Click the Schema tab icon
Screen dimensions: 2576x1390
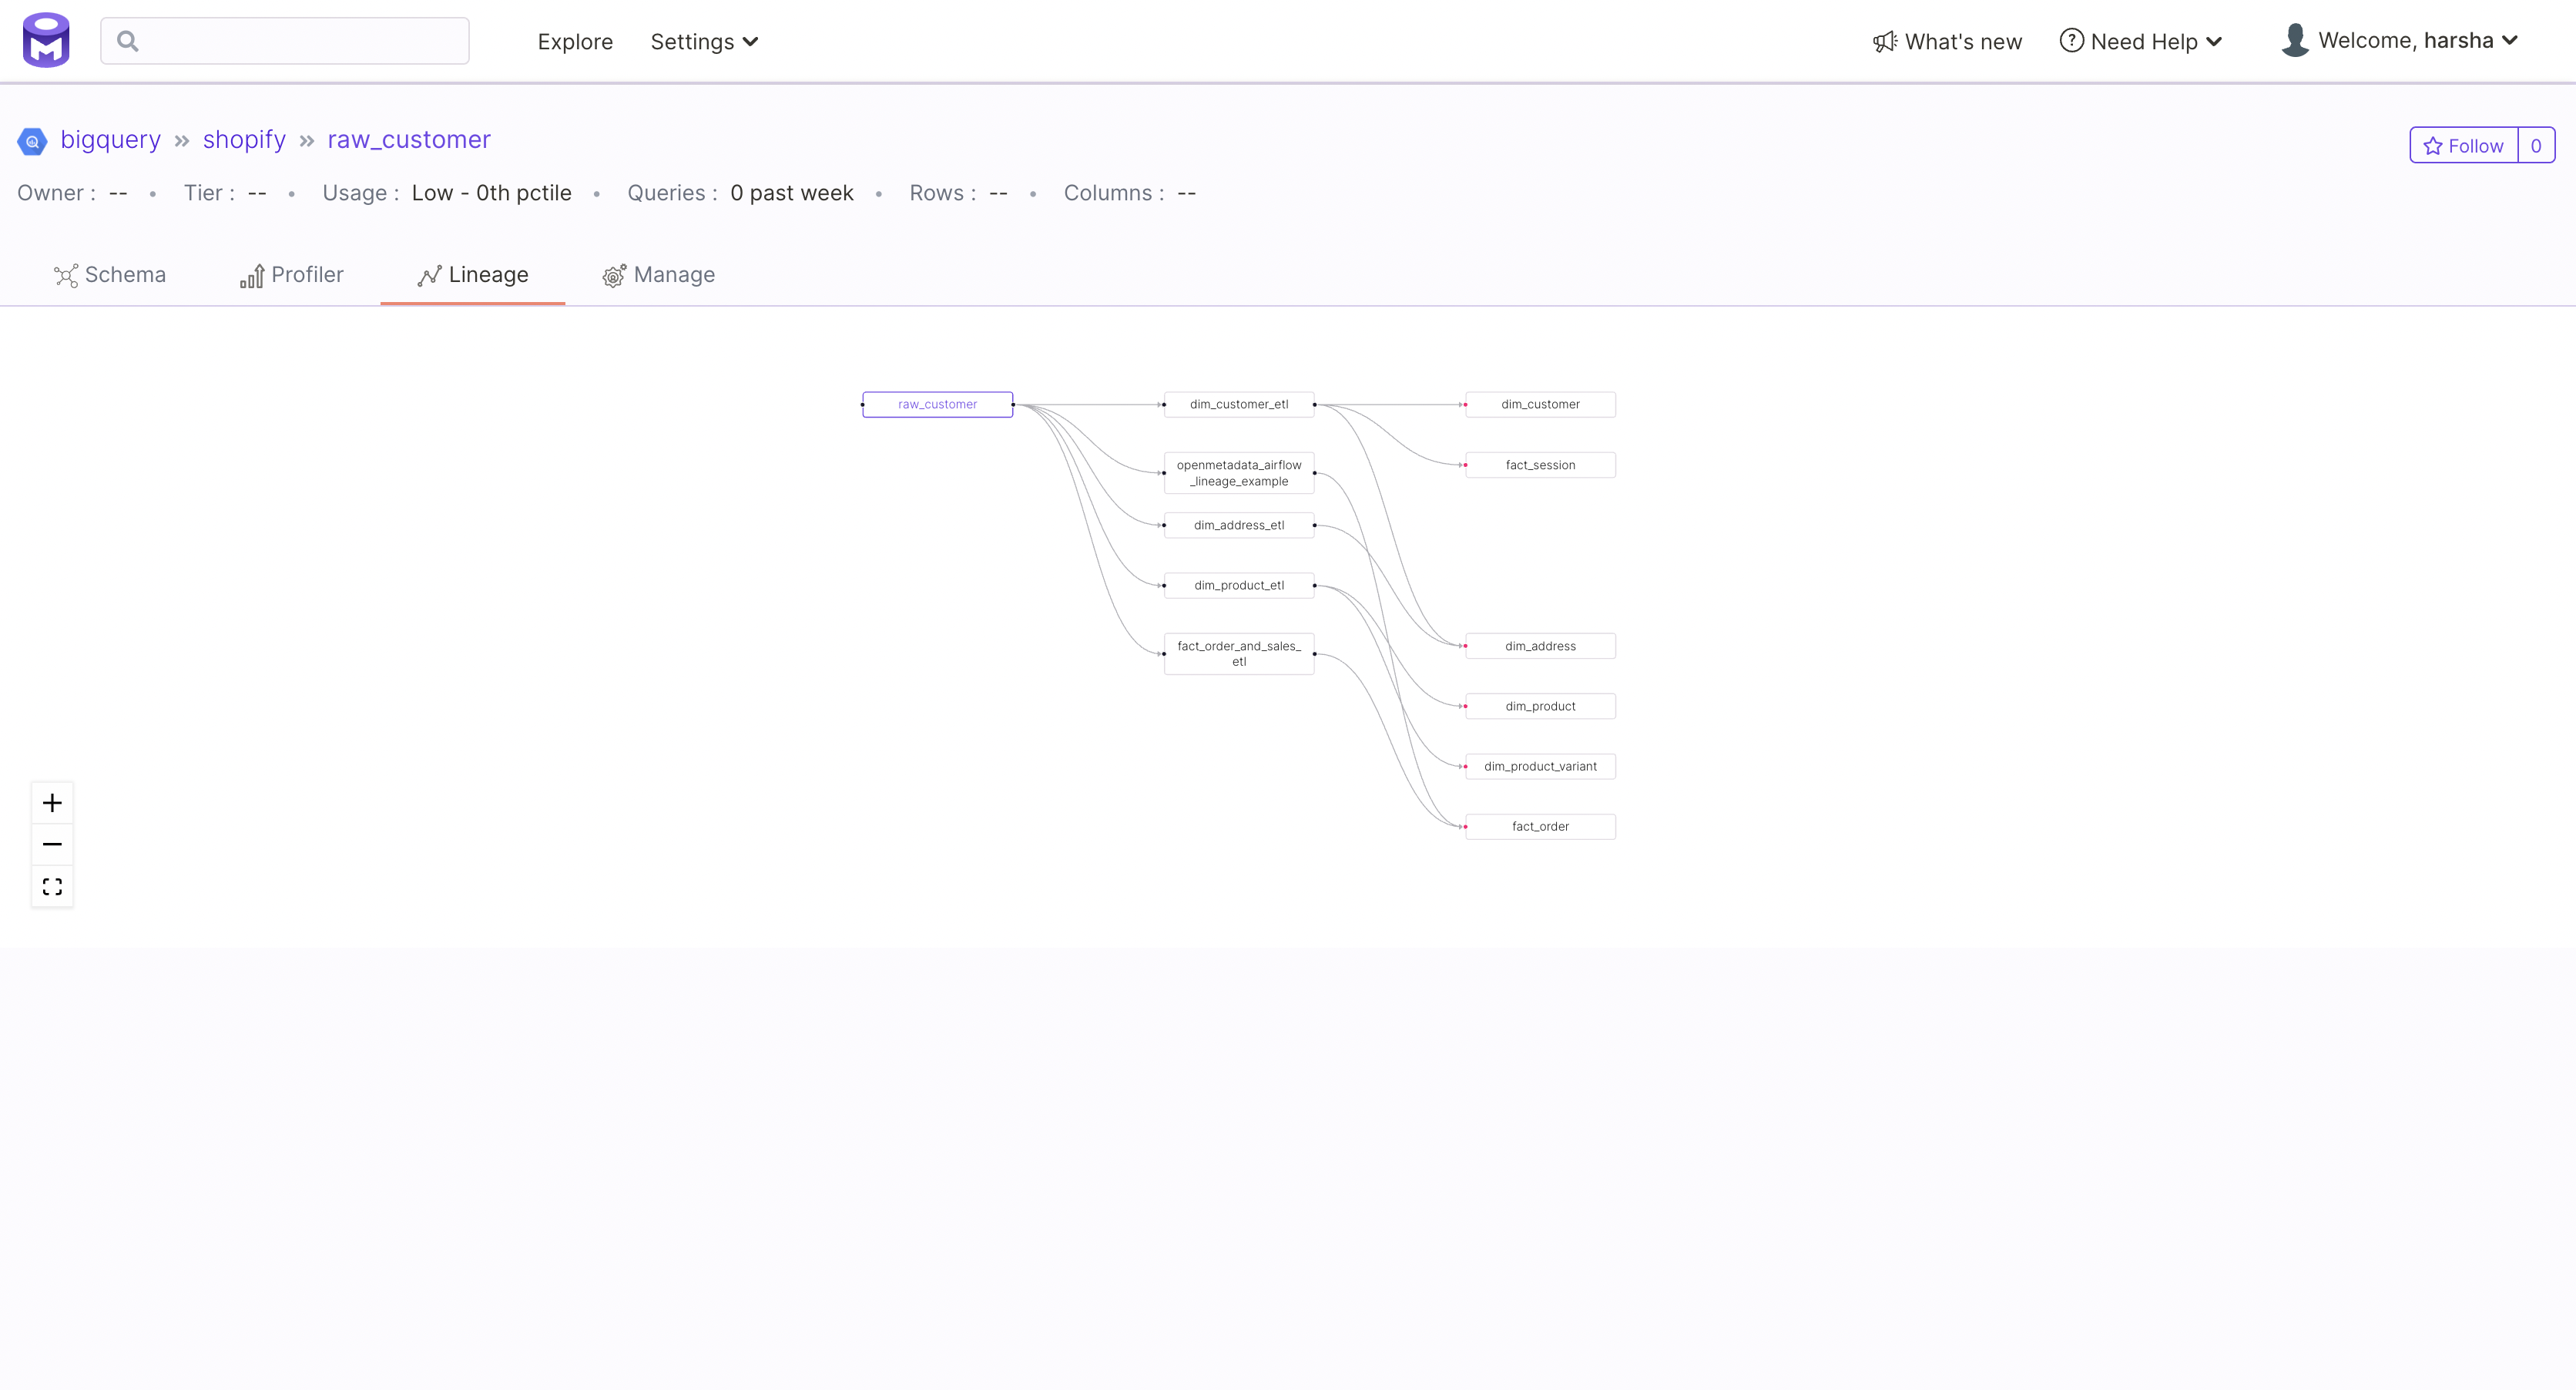66,276
